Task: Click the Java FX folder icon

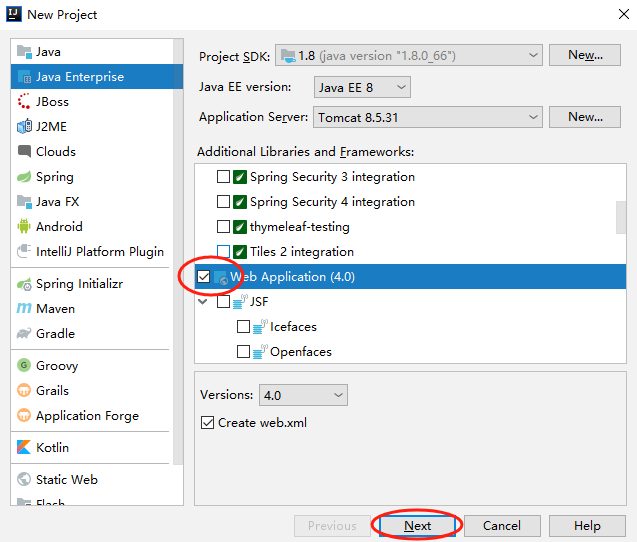Action: tap(24, 202)
